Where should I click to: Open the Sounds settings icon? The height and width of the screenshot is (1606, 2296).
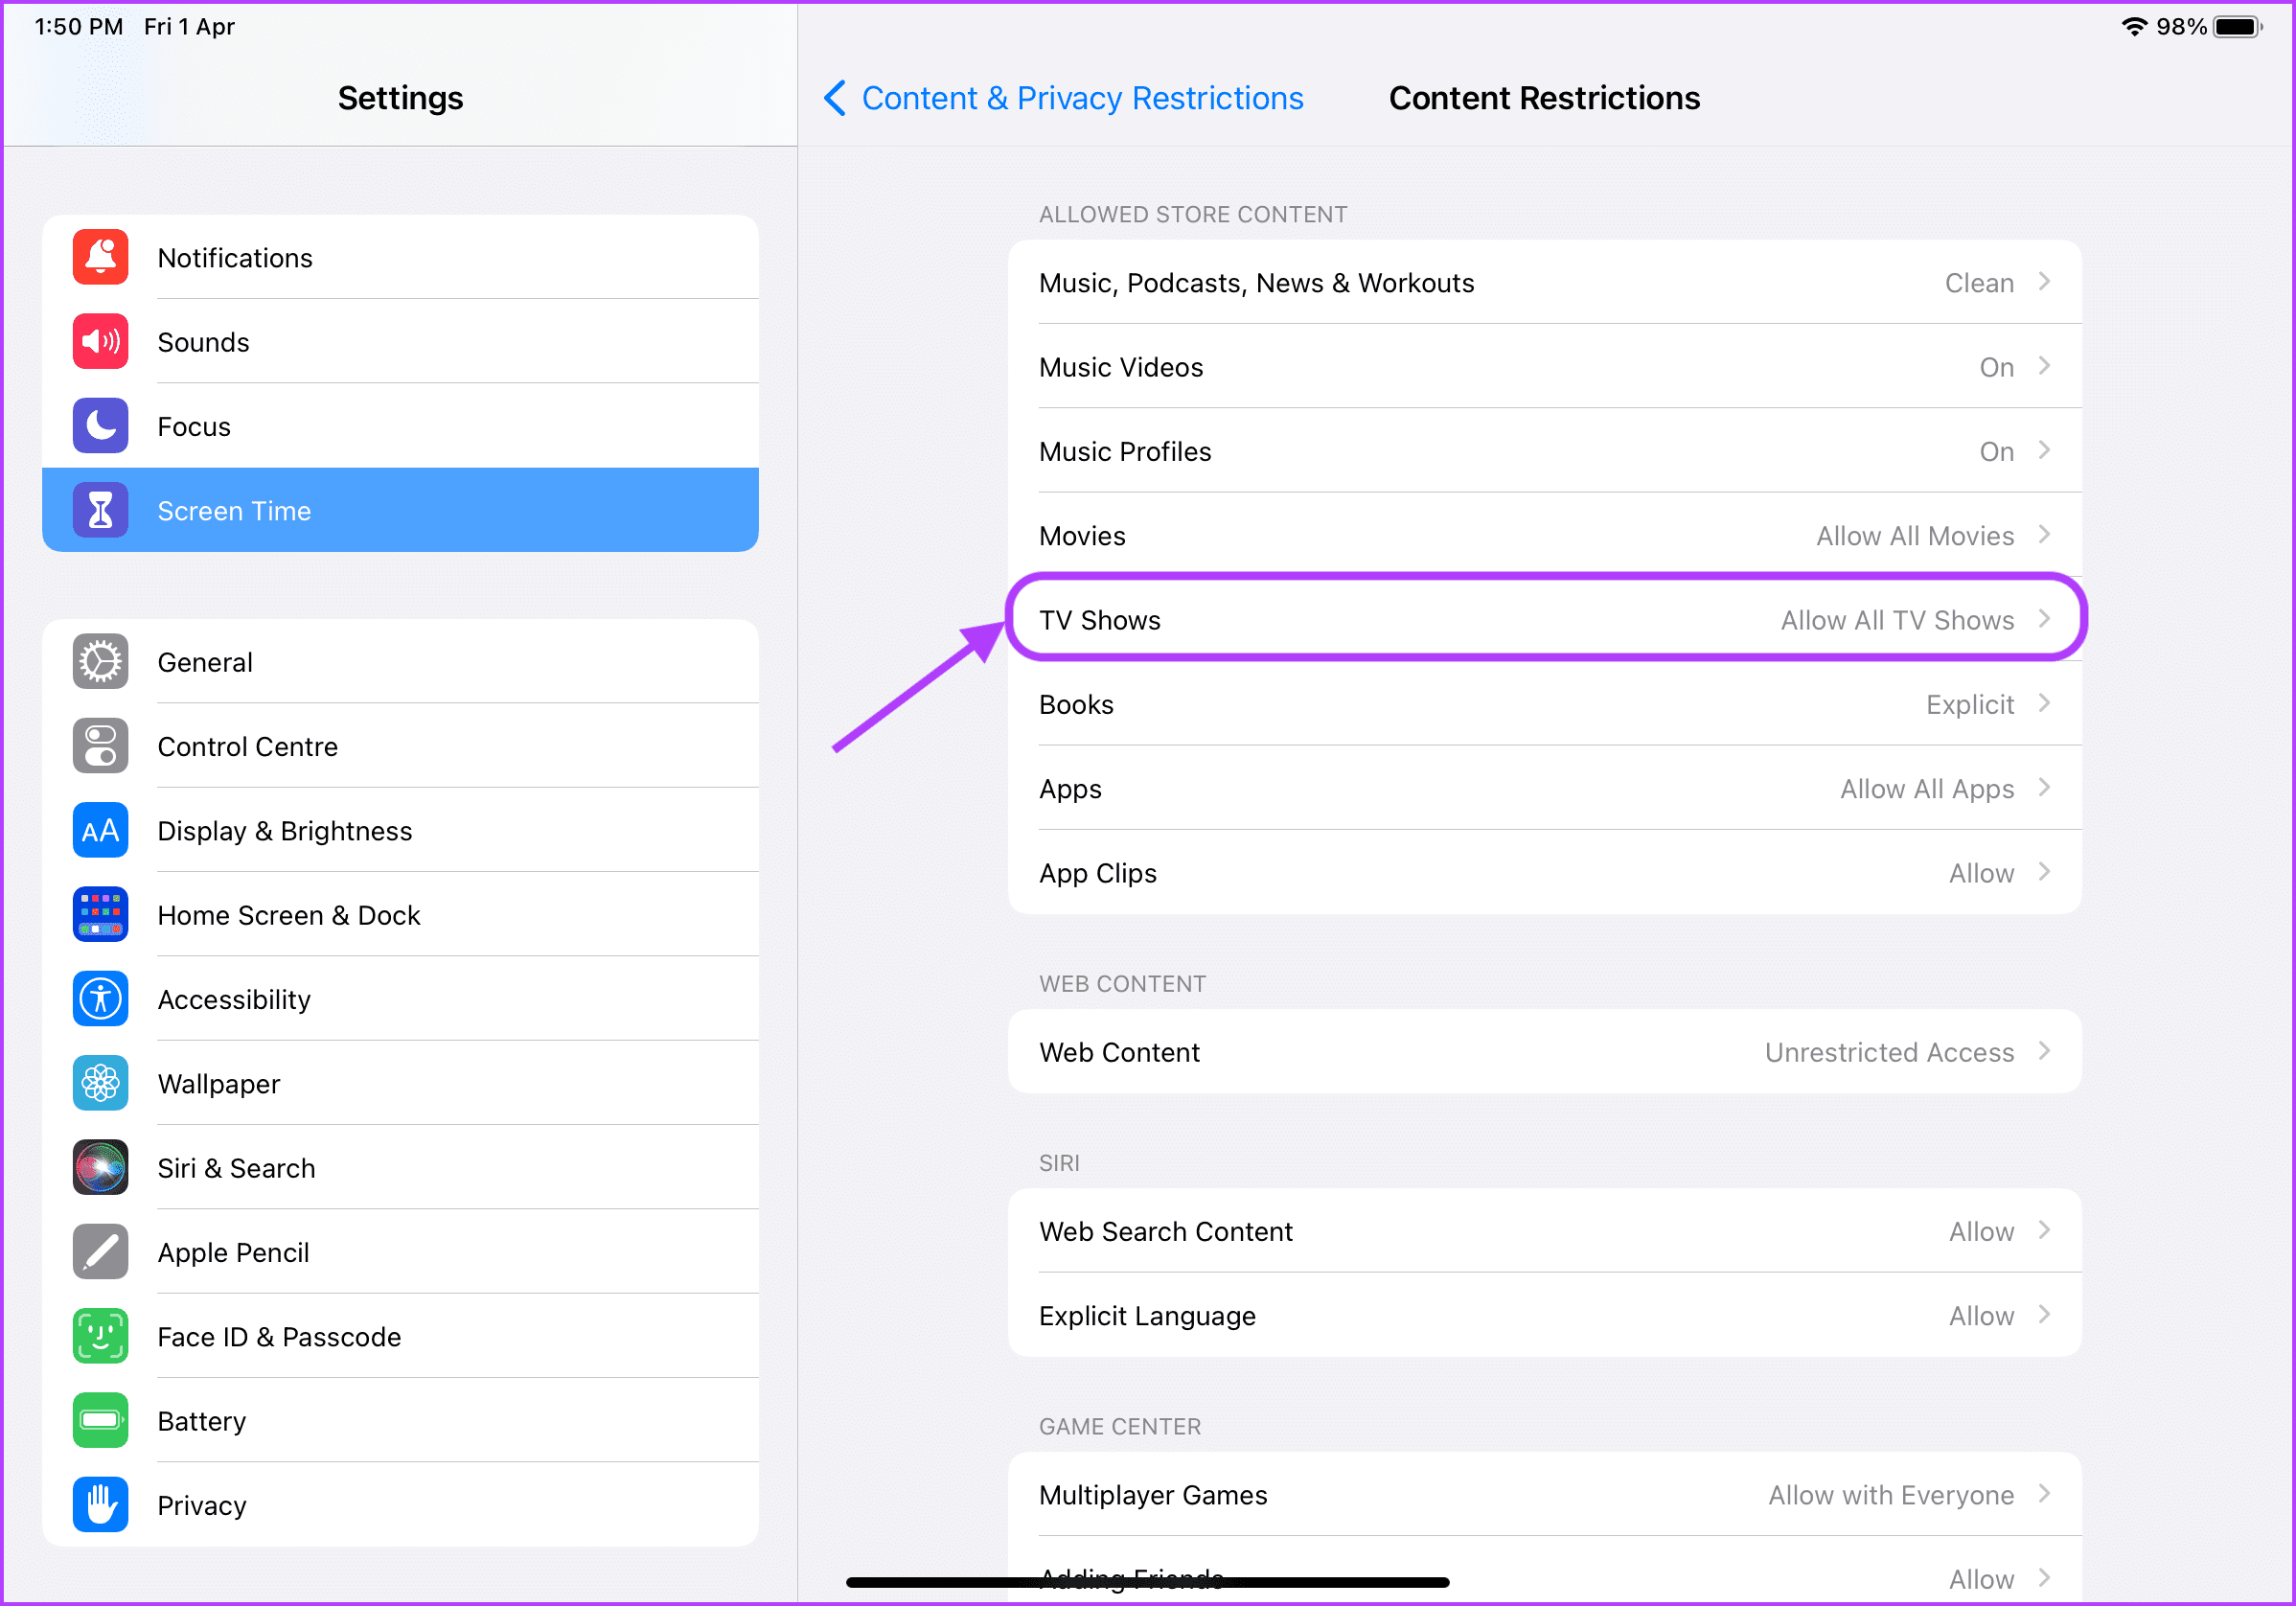[98, 340]
